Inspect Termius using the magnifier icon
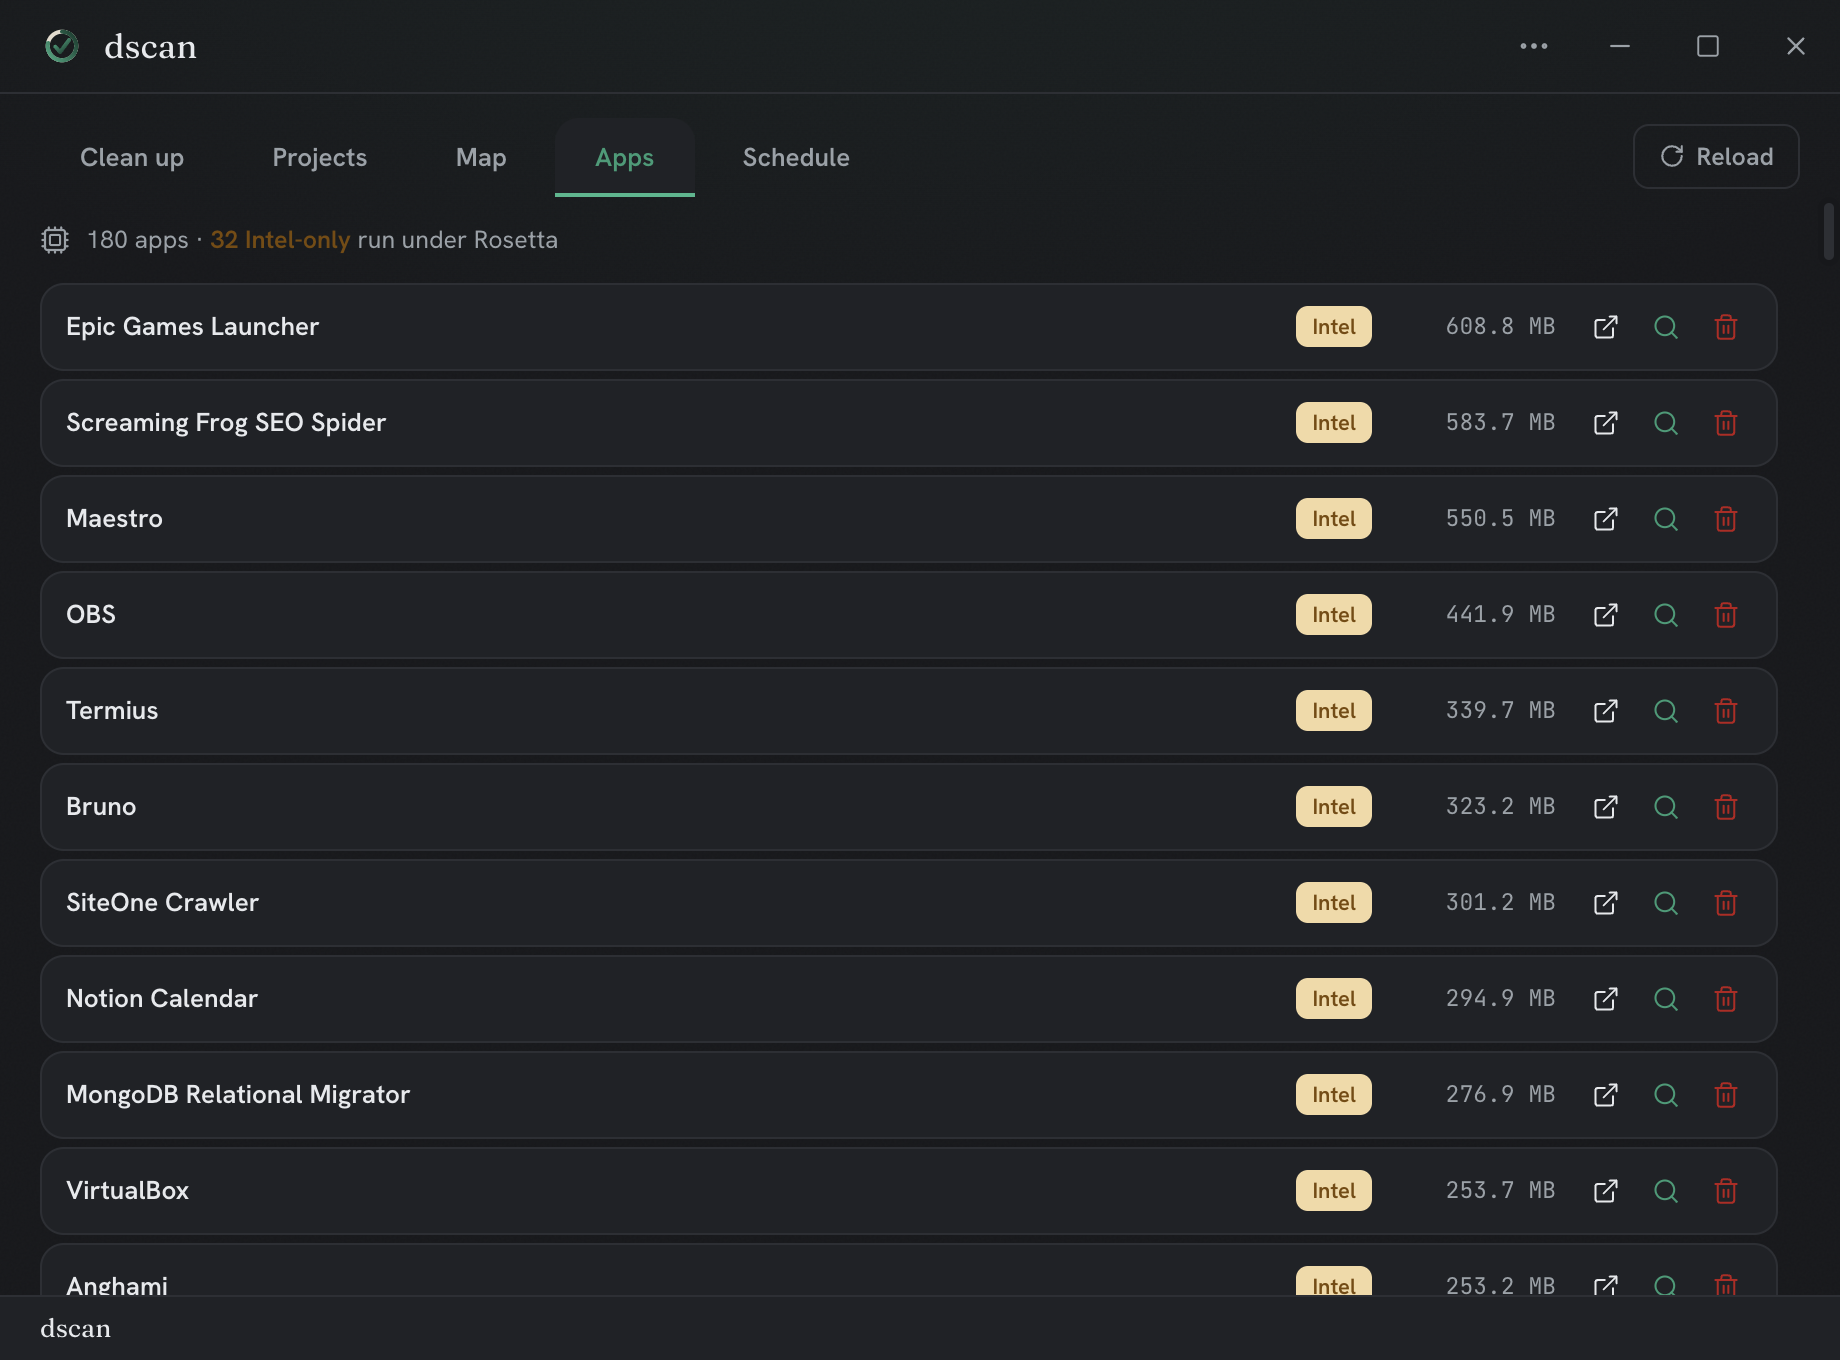Viewport: 1840px width, 1360px height. (1666, 711)
